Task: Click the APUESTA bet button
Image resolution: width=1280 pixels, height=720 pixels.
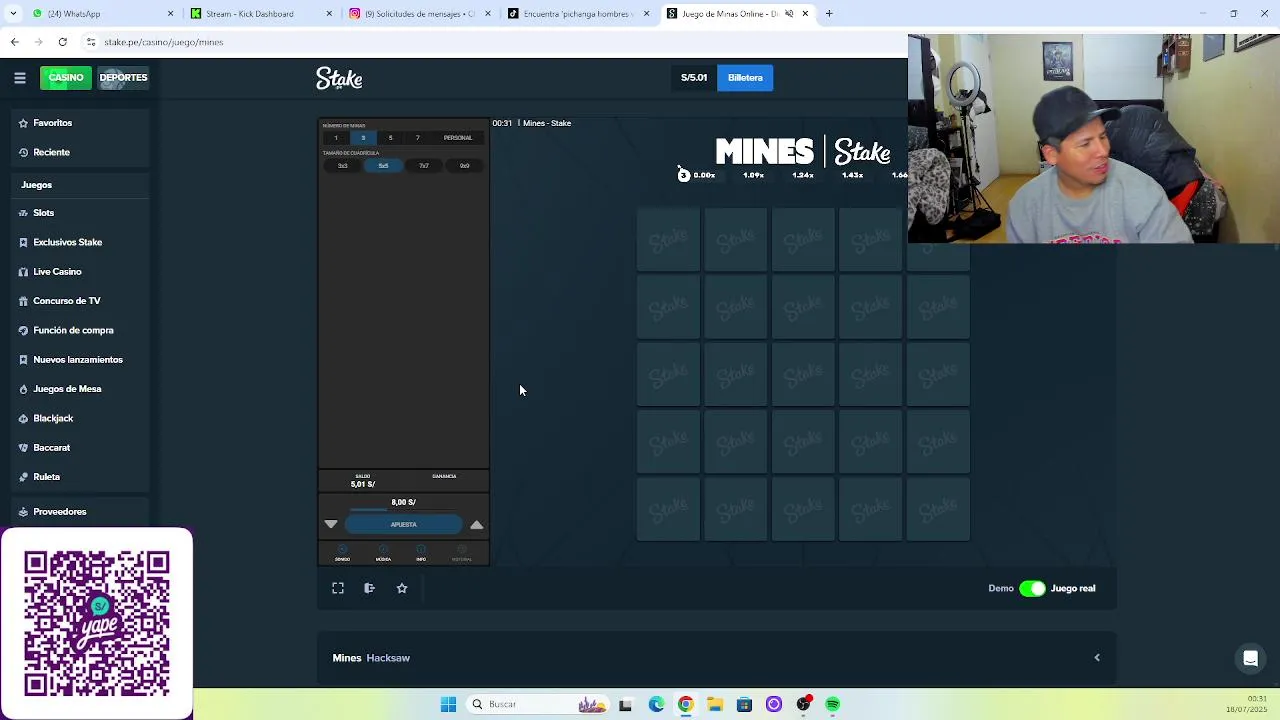Action: point(404,524)
